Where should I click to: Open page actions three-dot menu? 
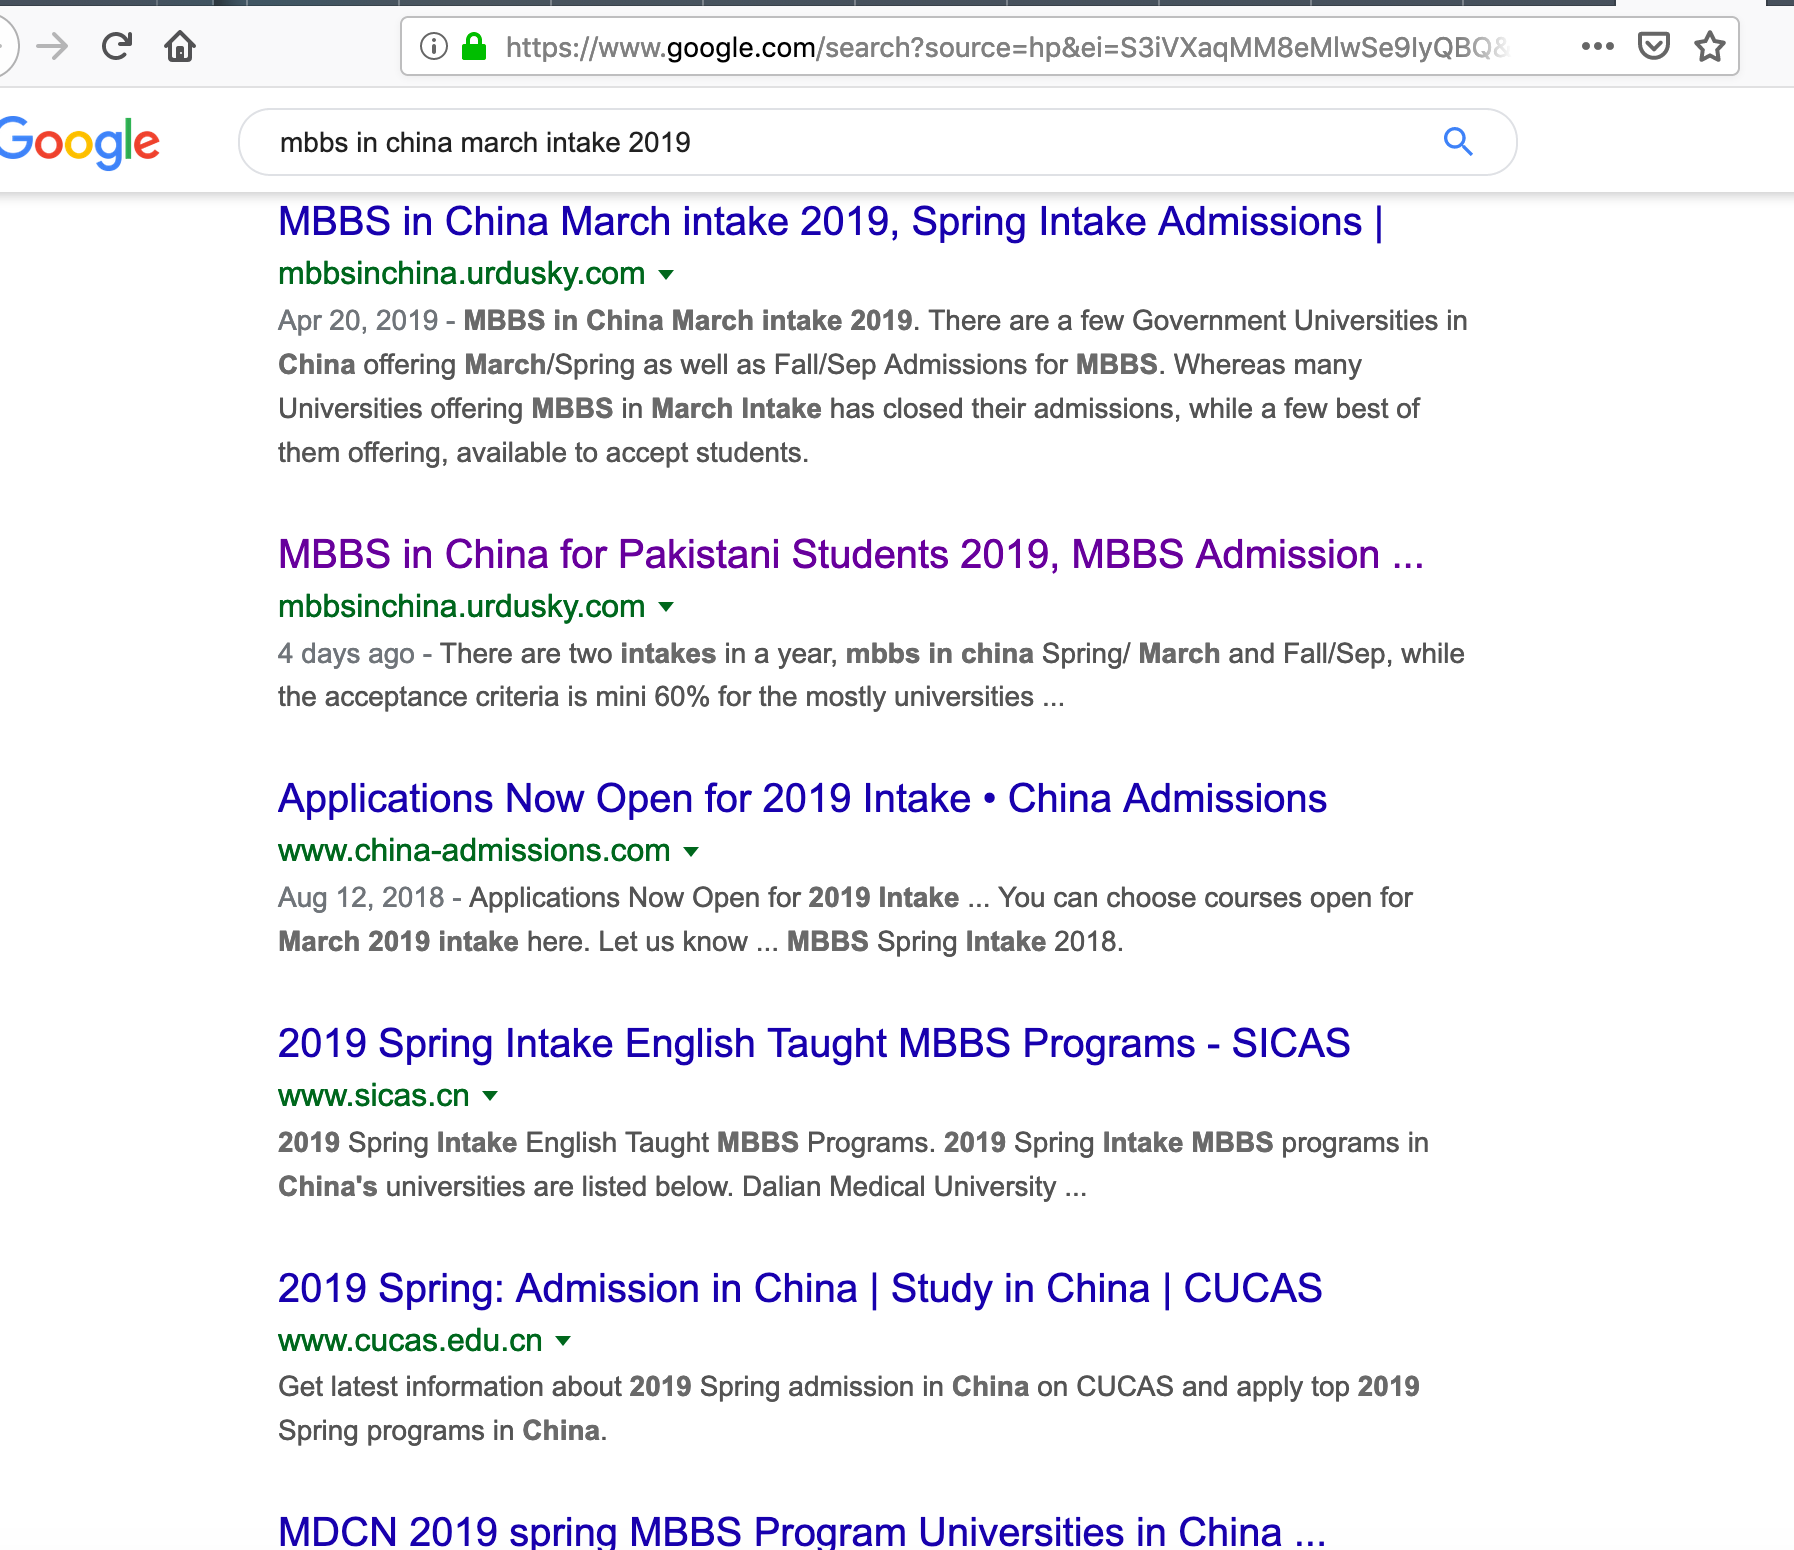1597,46
